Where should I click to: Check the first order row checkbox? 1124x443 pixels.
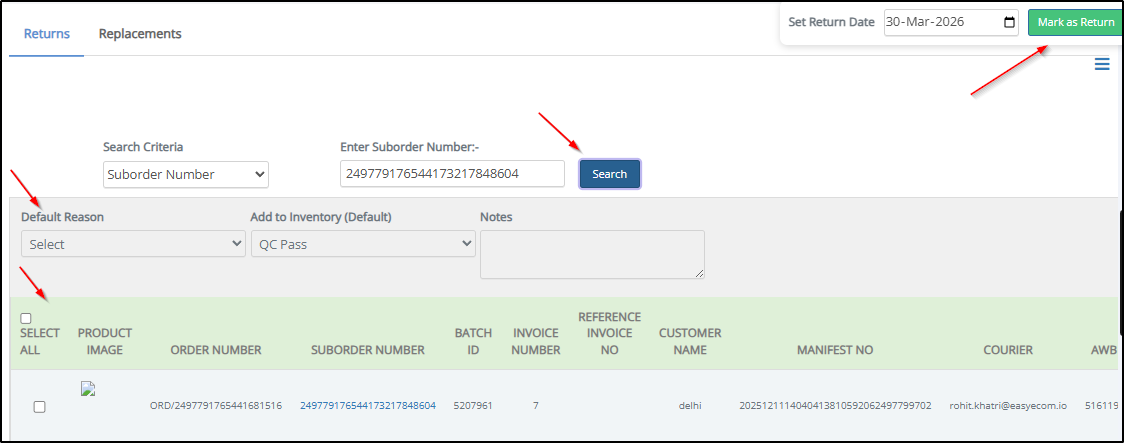(x=40, y=406)
